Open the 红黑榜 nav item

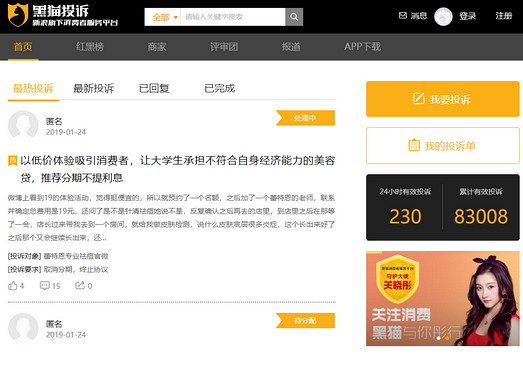(90, 47)
